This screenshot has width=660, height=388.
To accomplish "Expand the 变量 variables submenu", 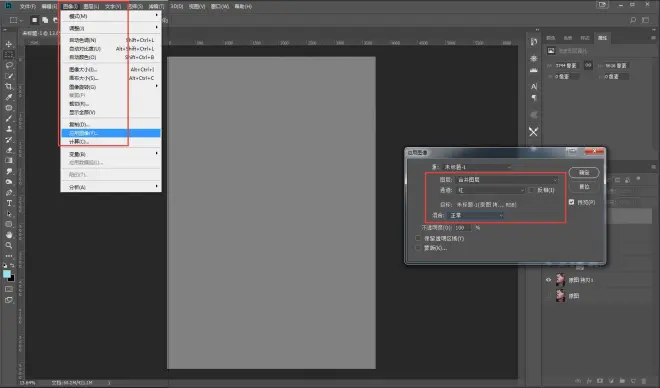I will pyautogui.click(x=111, y=154).
